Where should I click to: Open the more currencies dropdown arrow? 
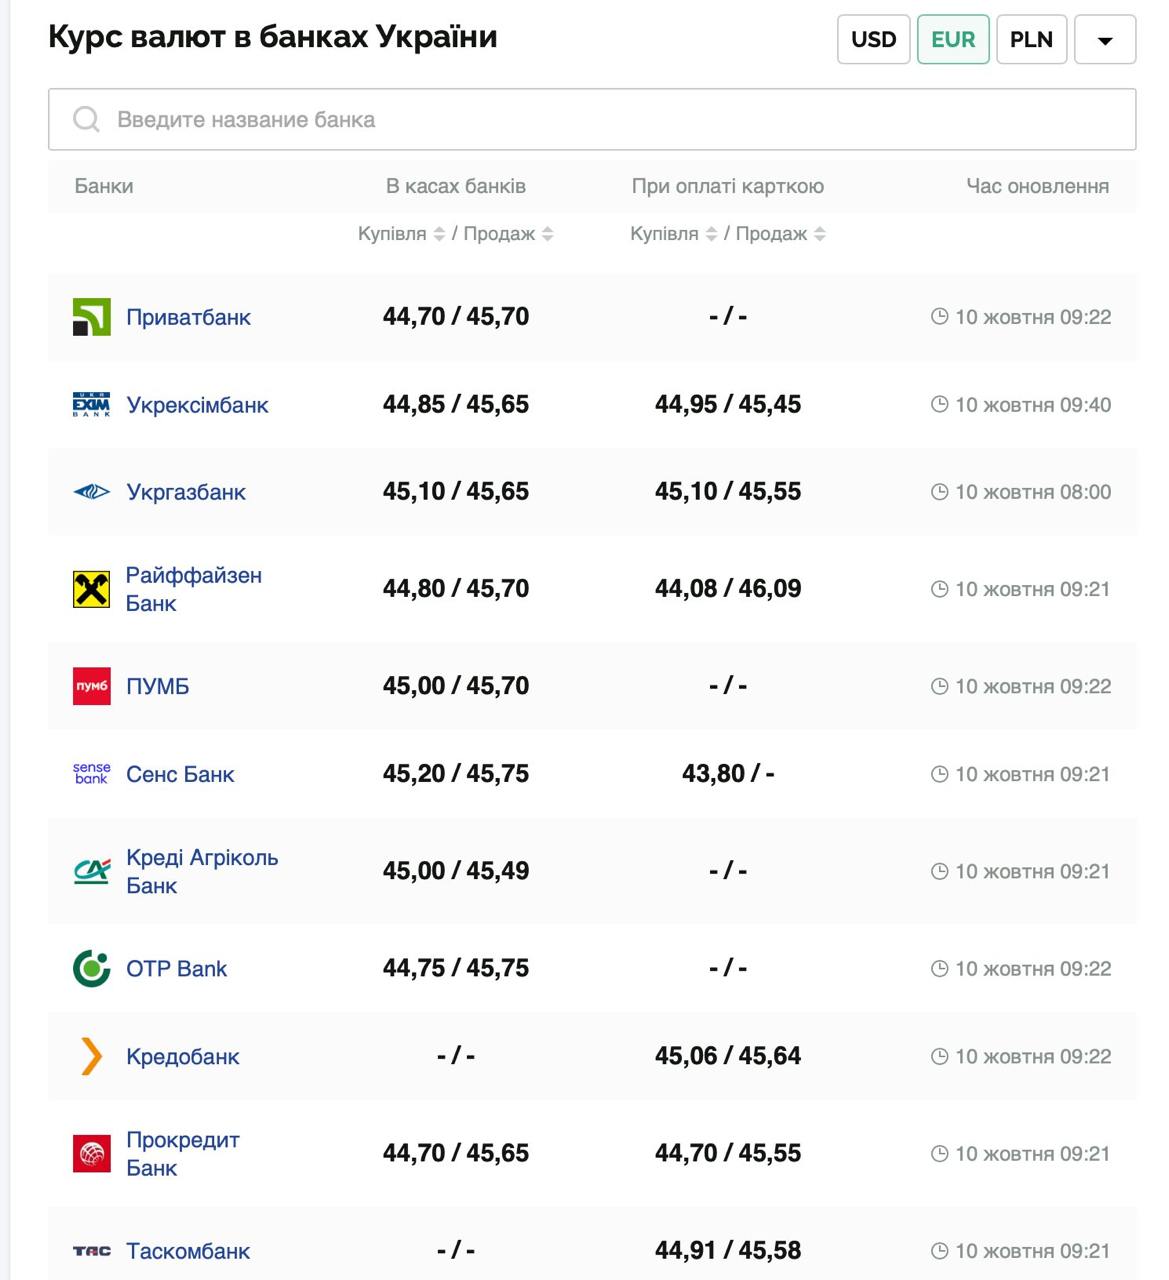coord(1104,40)
